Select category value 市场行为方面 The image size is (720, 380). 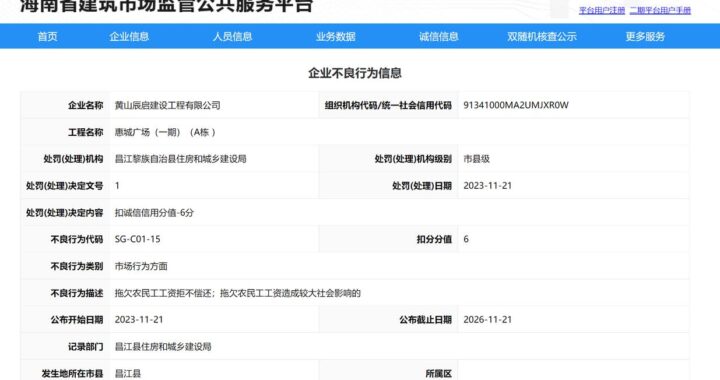pos(141,266)
